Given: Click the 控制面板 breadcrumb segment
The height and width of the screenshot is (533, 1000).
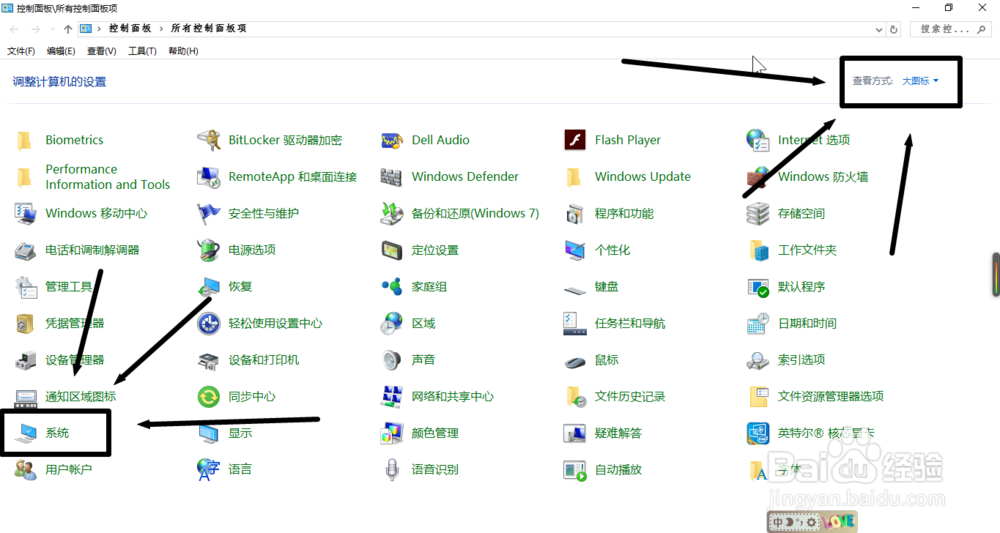Looking at the screenshot, I should [130, 28].
